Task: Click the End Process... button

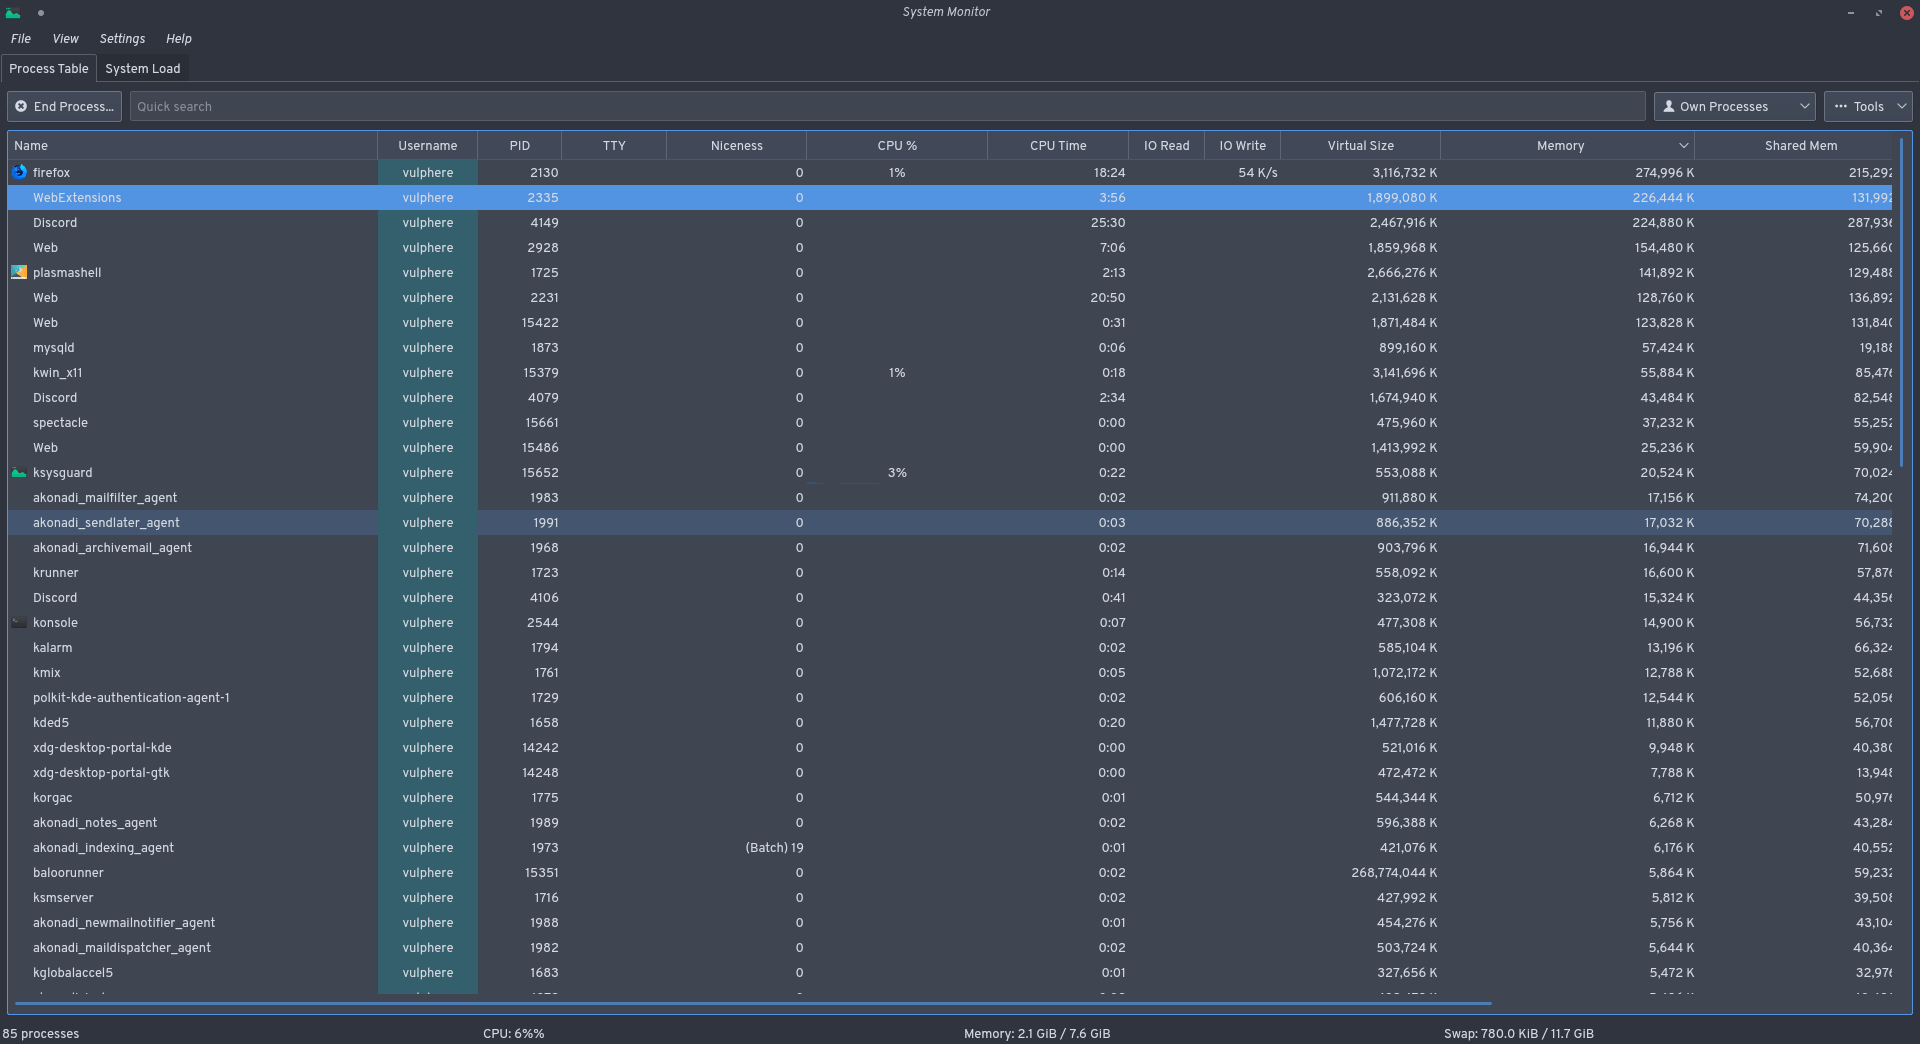Action: (64, 106)
